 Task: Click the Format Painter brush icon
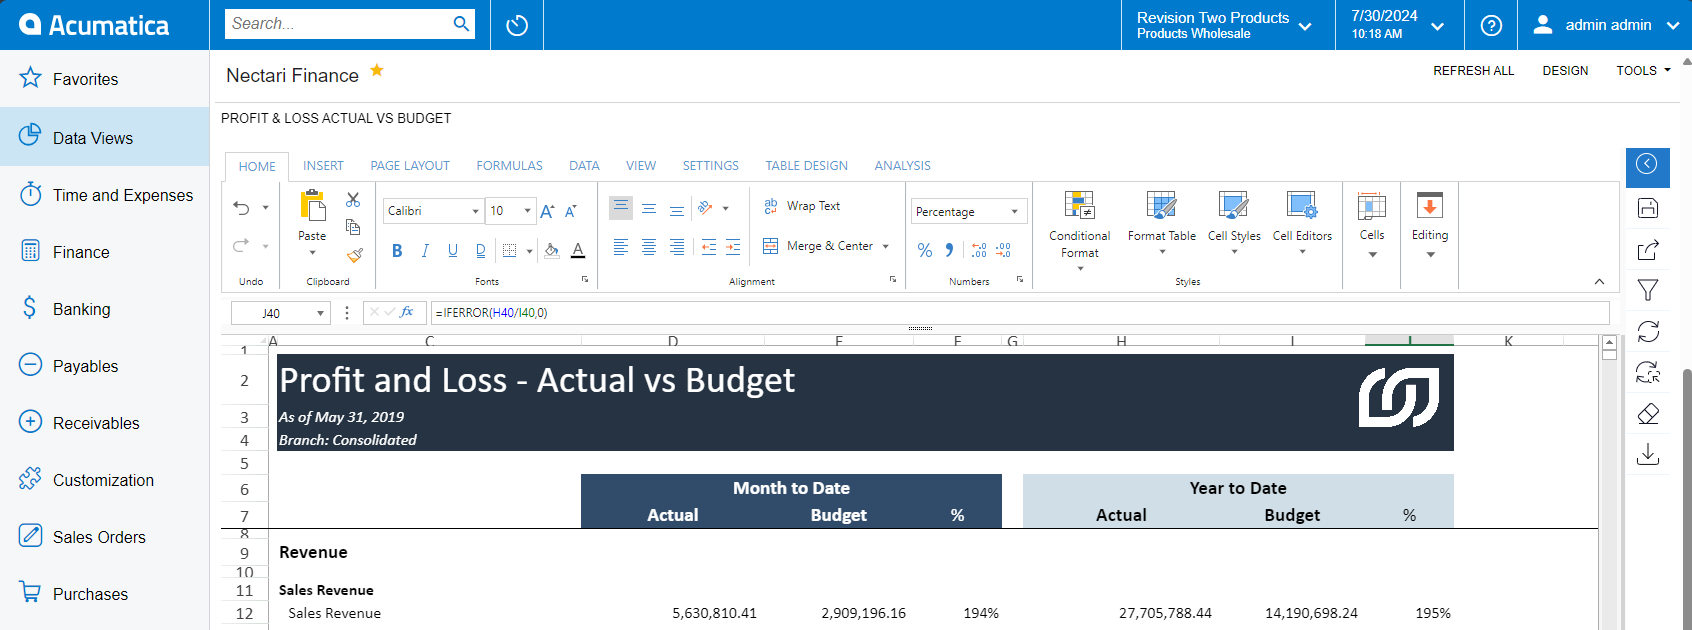354,255
